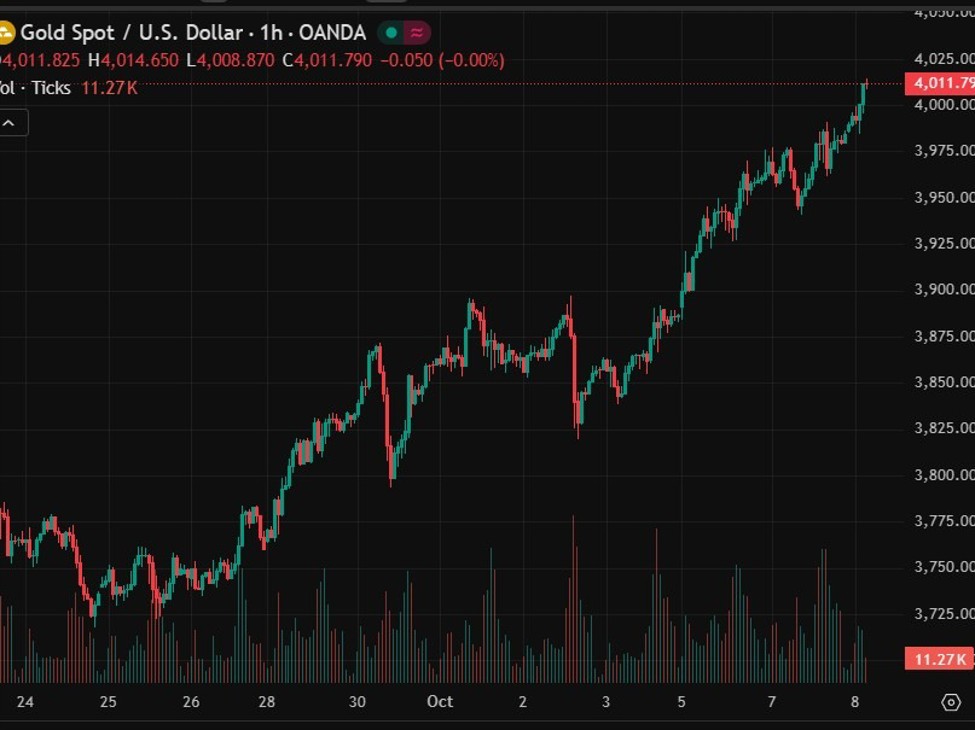The width and height of the screenshot is (975, 730).
Task: Click the Vol · Ticks indicator label
Action: pyautogui.click(x=35, y=88)
